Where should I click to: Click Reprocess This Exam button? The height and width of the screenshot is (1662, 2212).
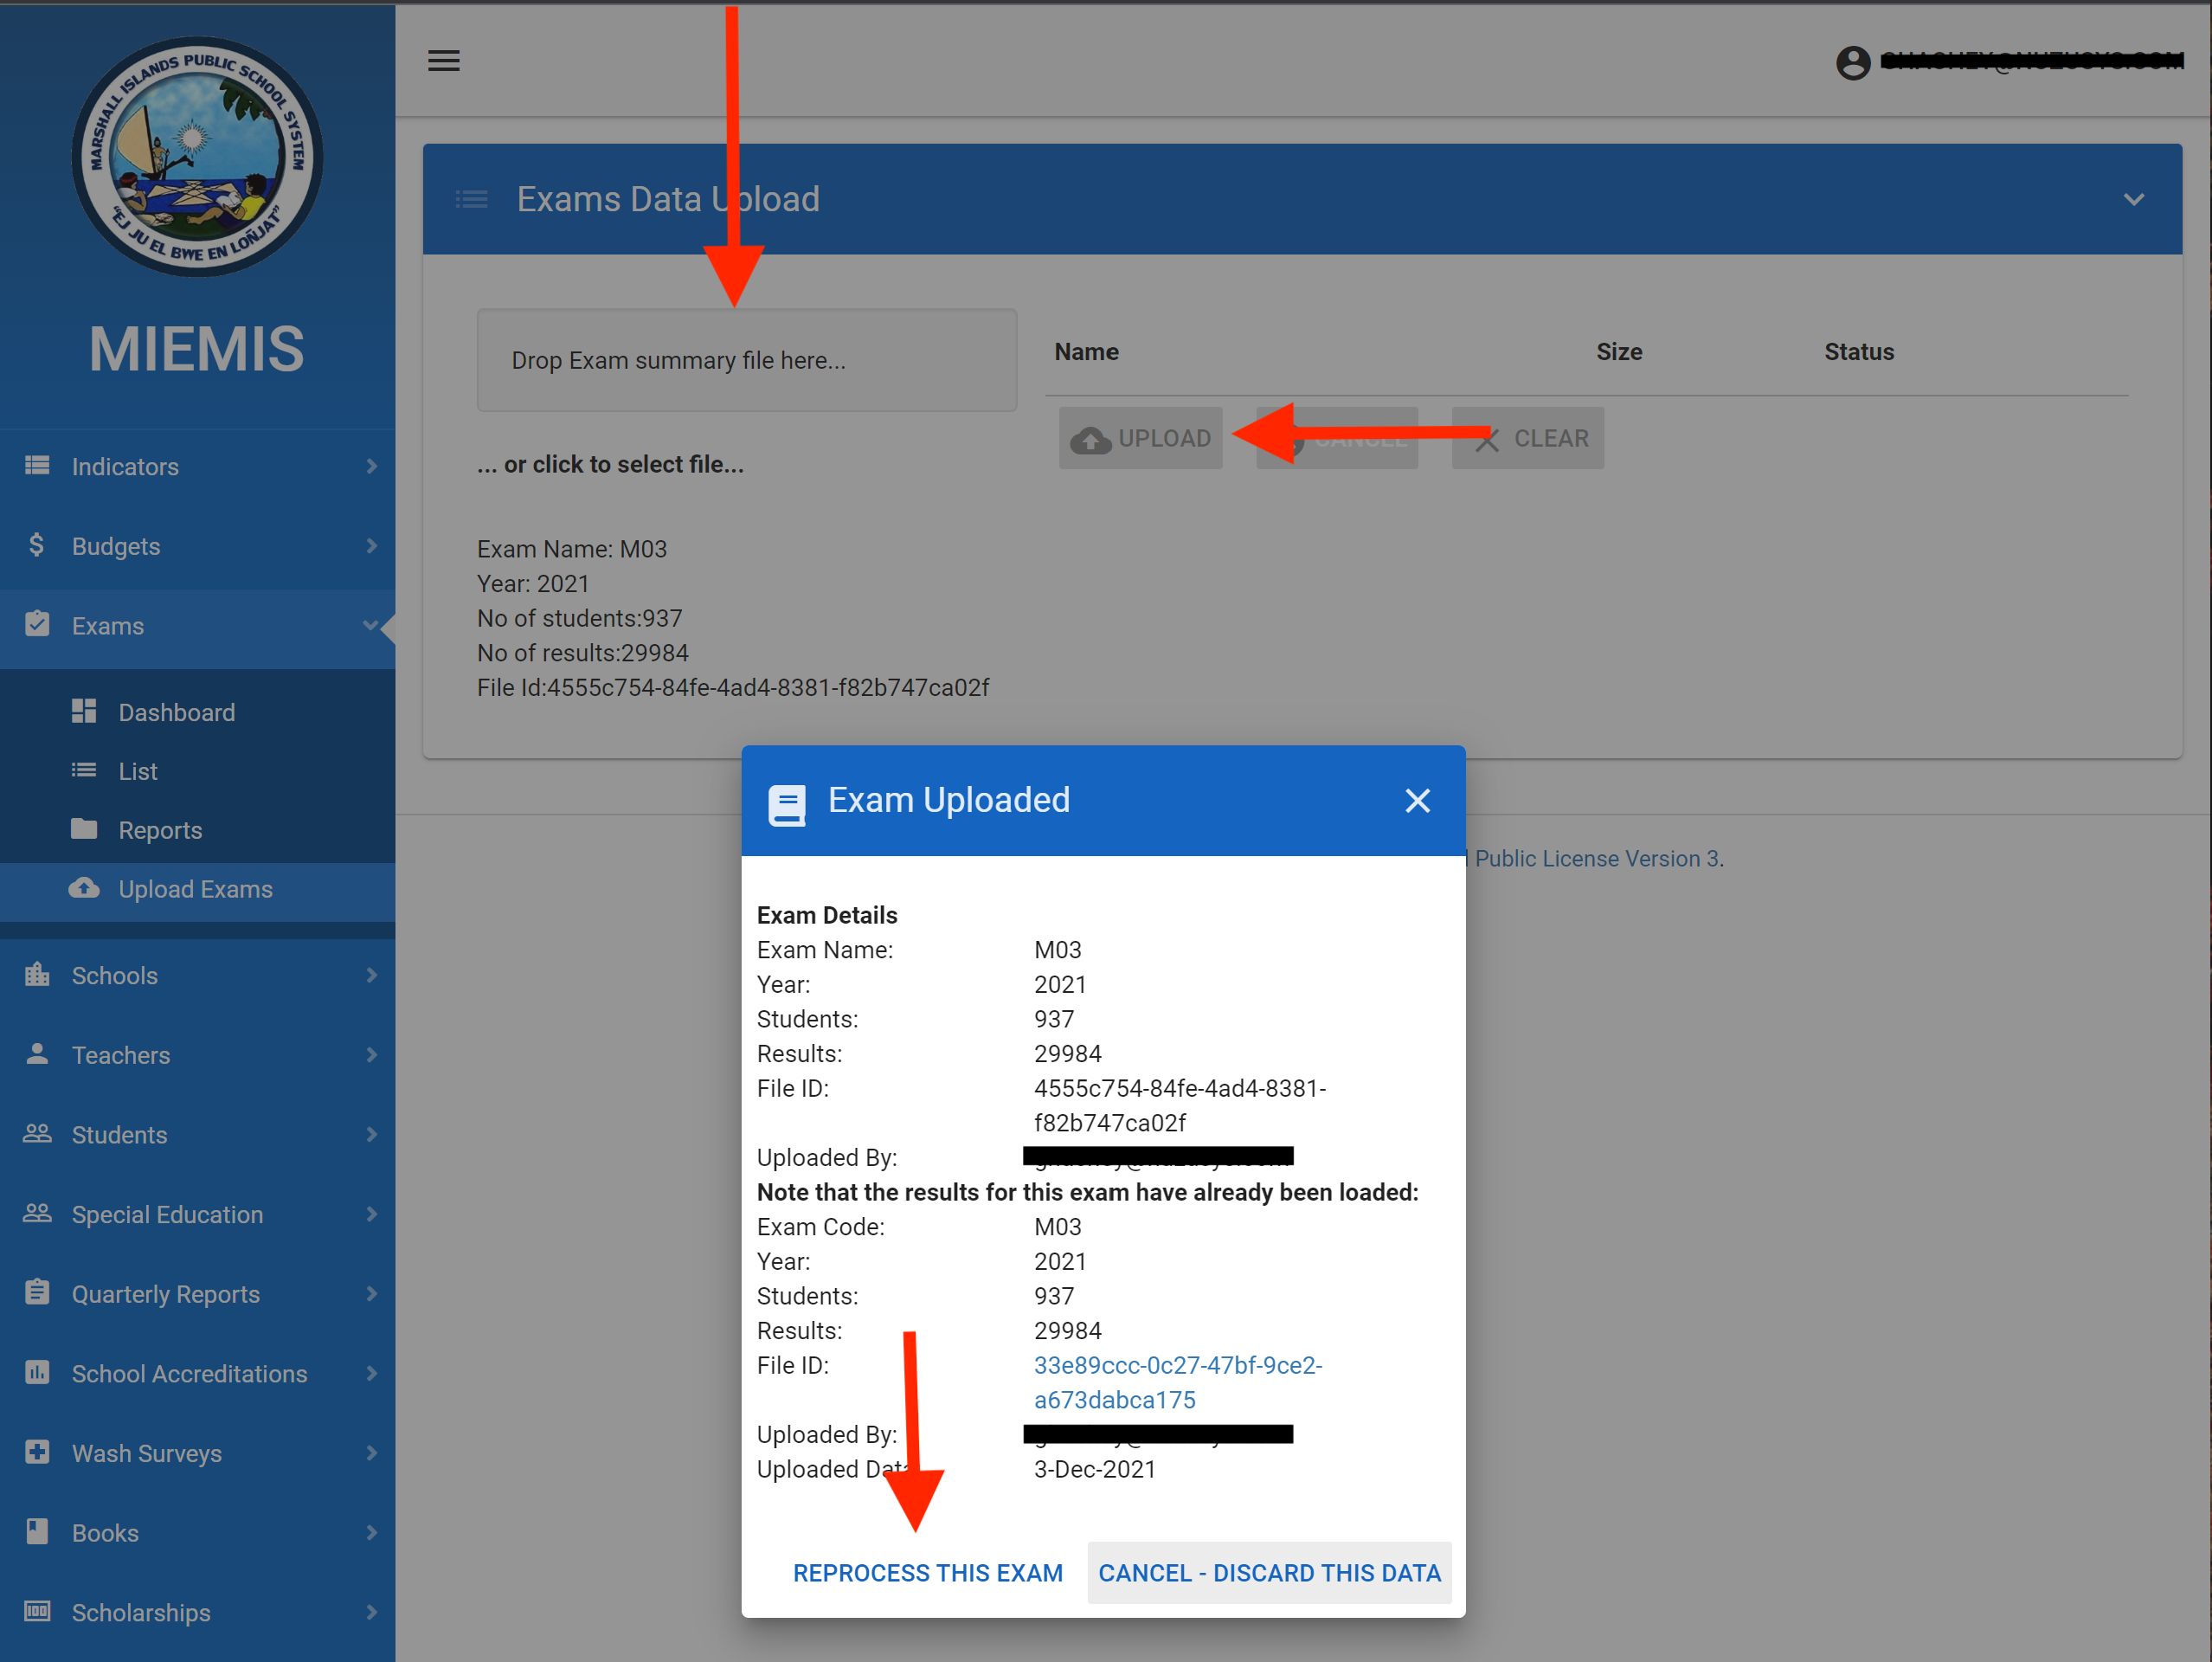click(x=927, y=1572)
